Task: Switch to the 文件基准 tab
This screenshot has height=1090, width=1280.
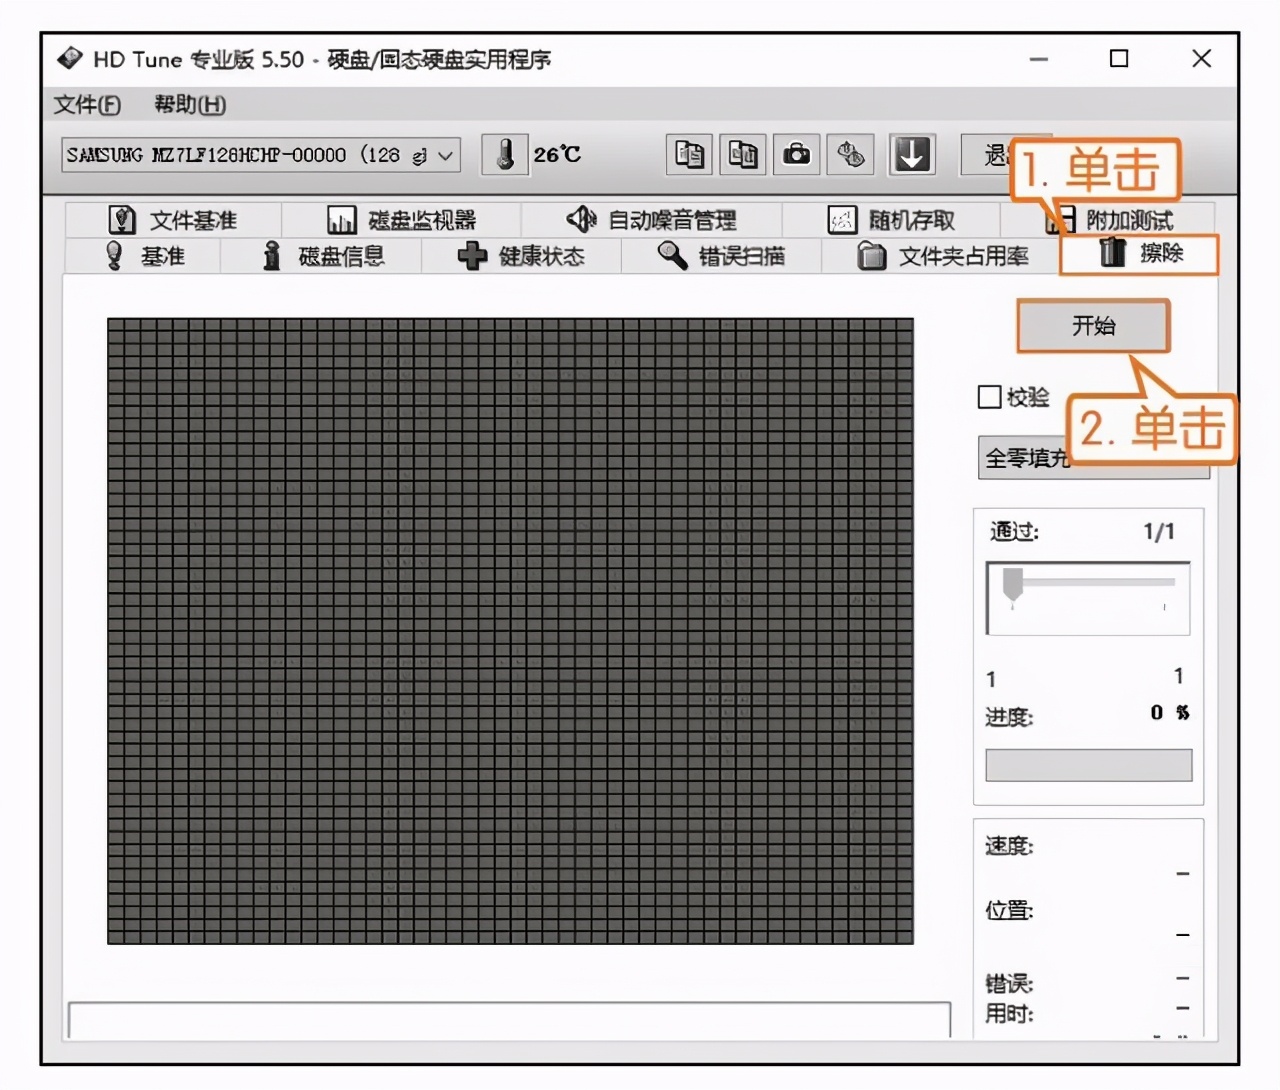Action: (173, 220)
